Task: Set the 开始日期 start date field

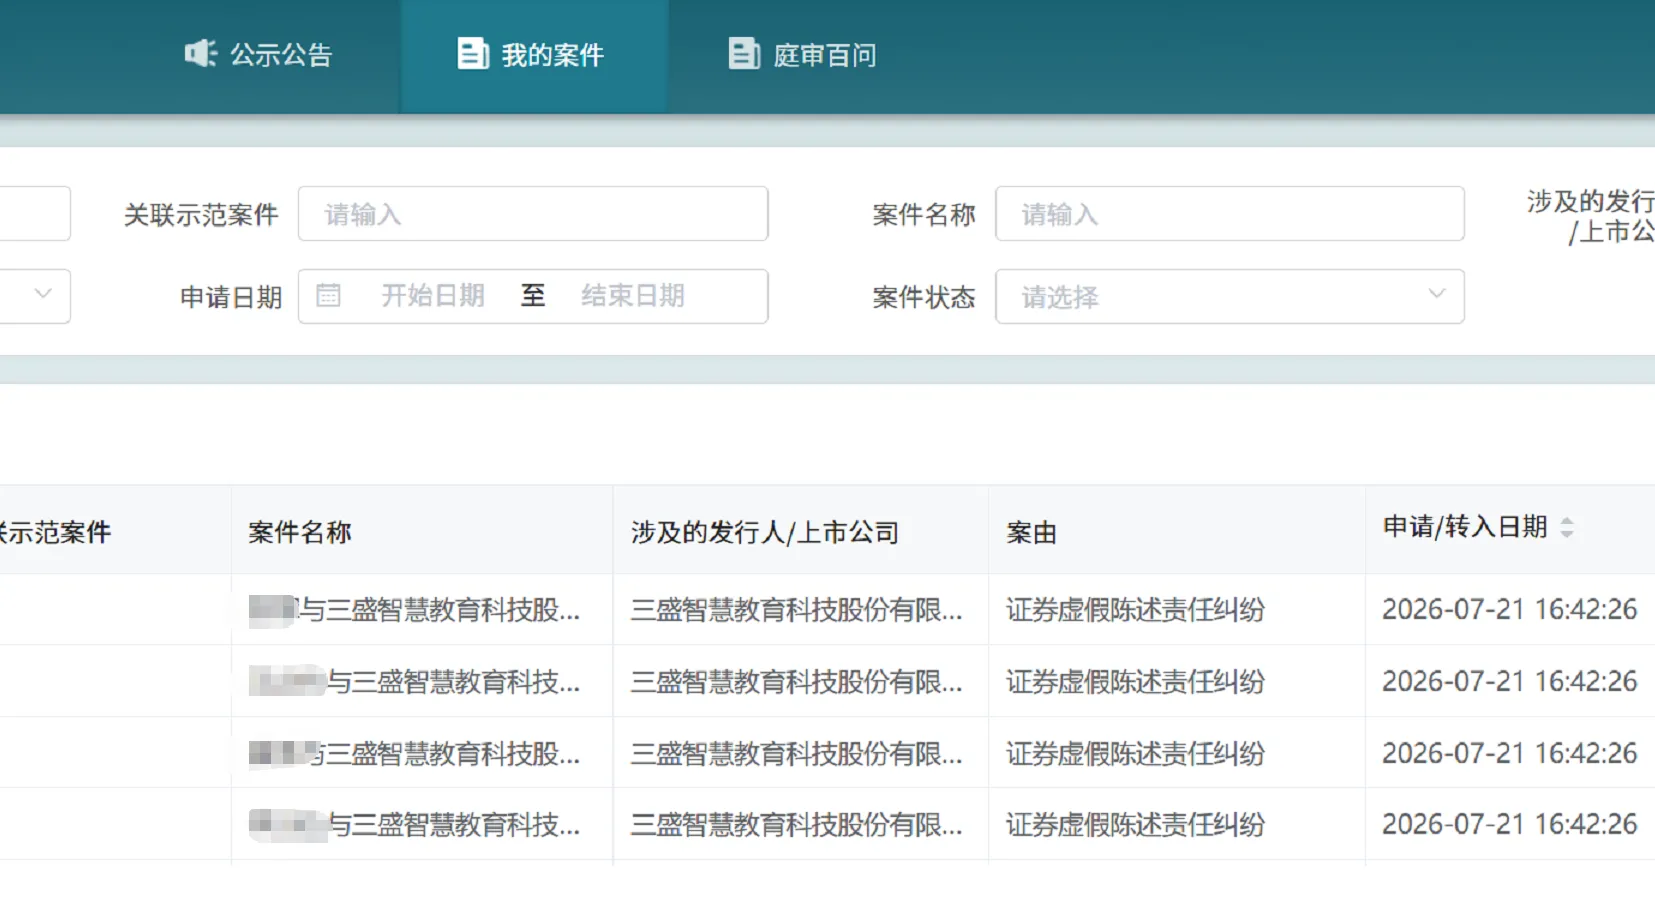Action: (x=432, y=296)
